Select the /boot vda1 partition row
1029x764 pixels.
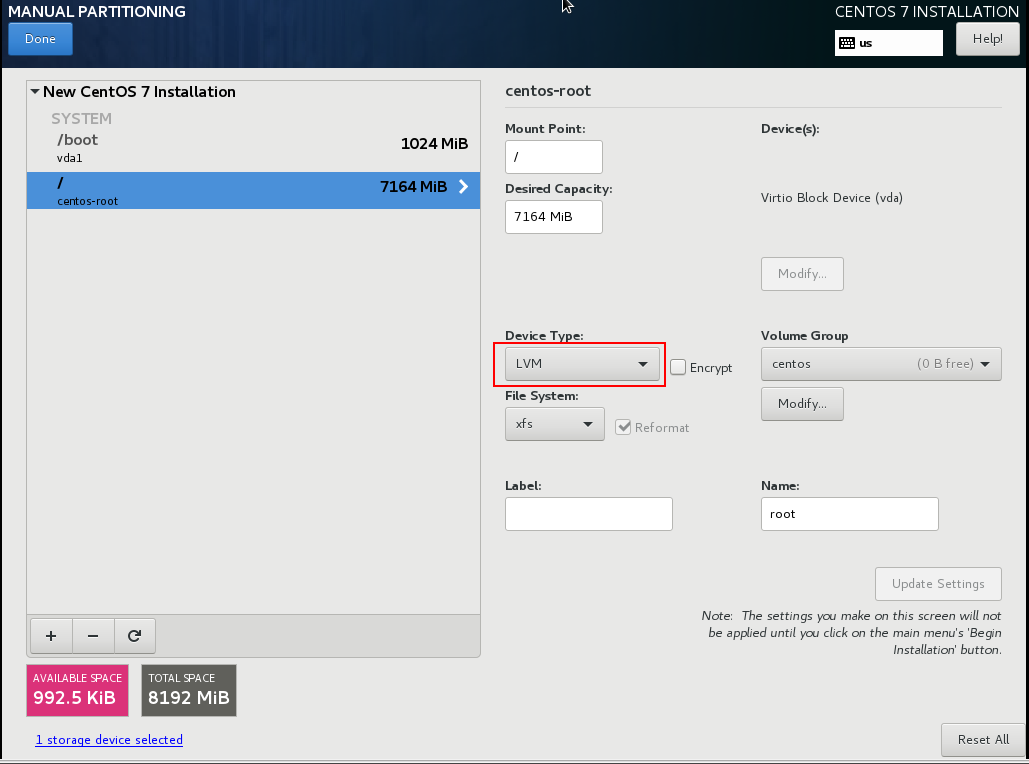point(253,149)
